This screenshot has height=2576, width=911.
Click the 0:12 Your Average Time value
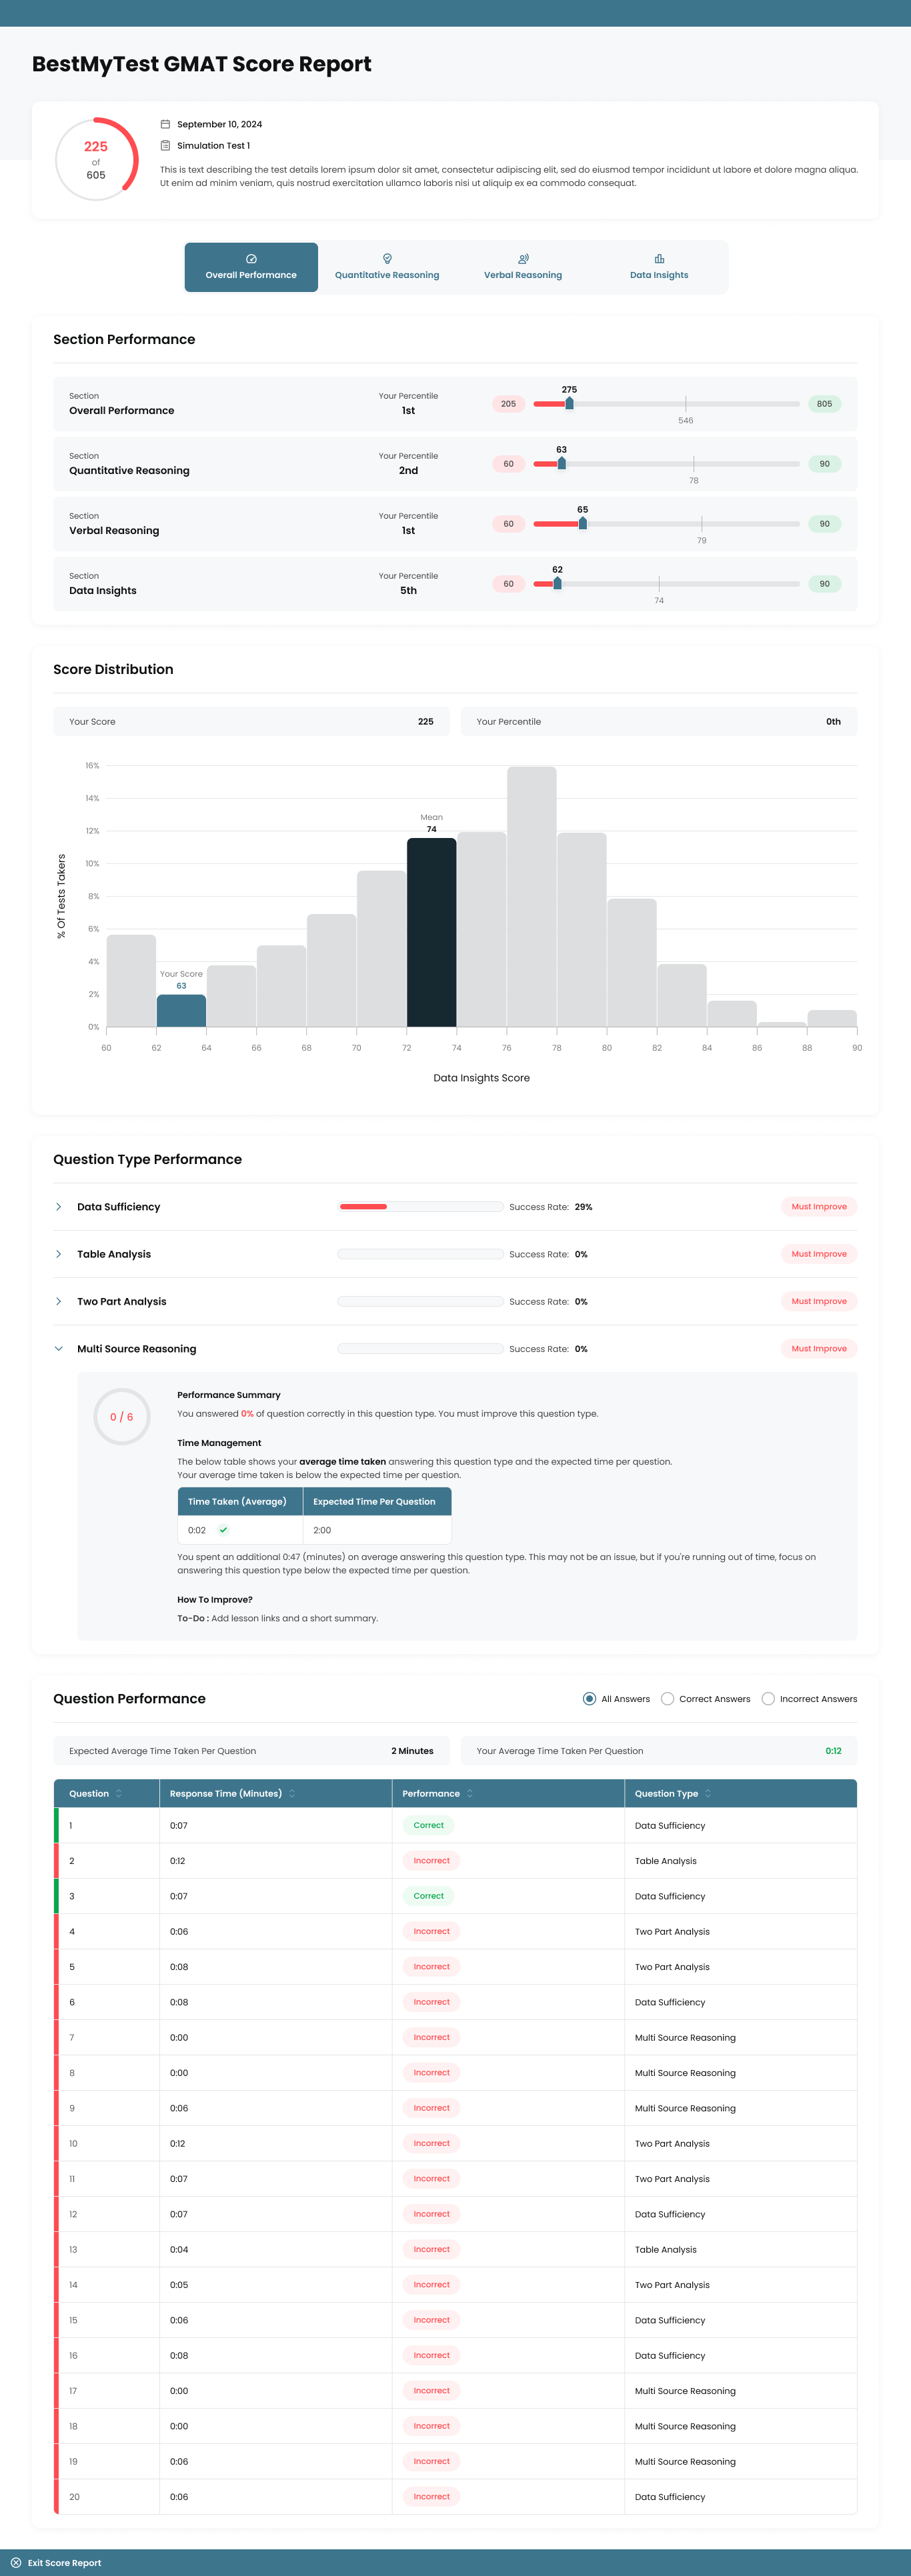(x=833, y=1751)
